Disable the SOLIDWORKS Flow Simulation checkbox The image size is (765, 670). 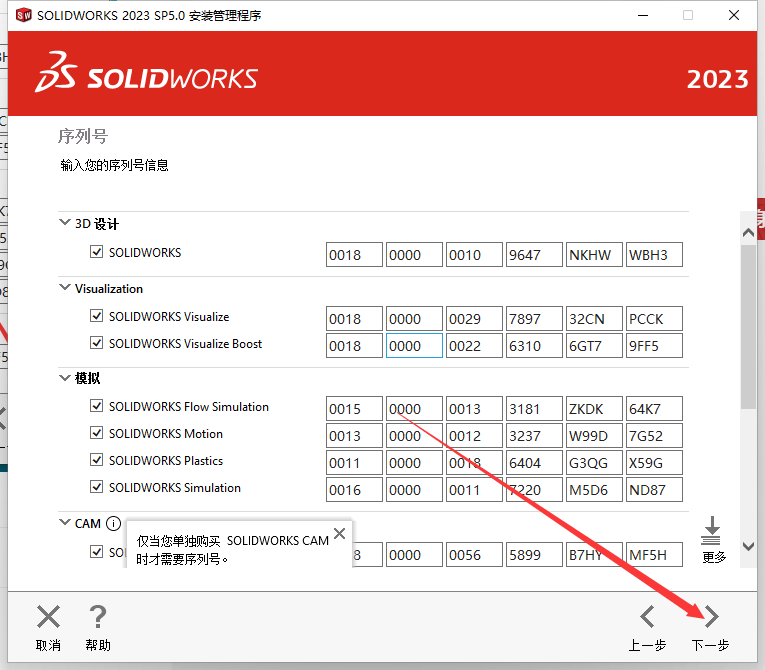97,407
